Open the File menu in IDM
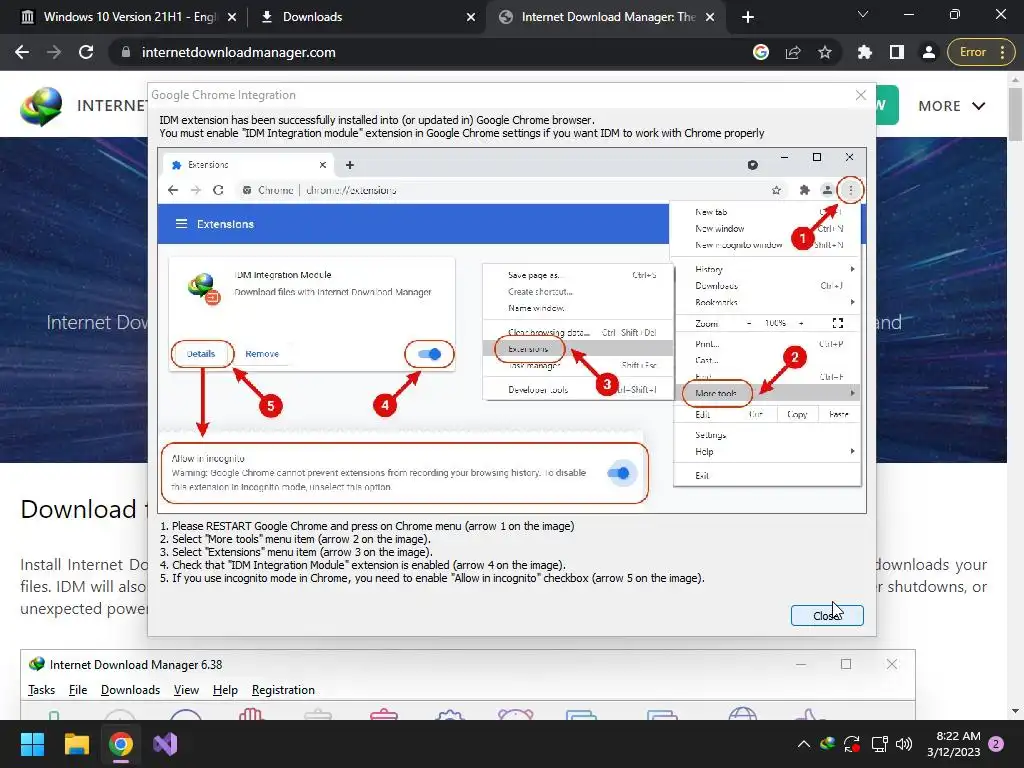Screen dimensions: 1024x768 78,690
